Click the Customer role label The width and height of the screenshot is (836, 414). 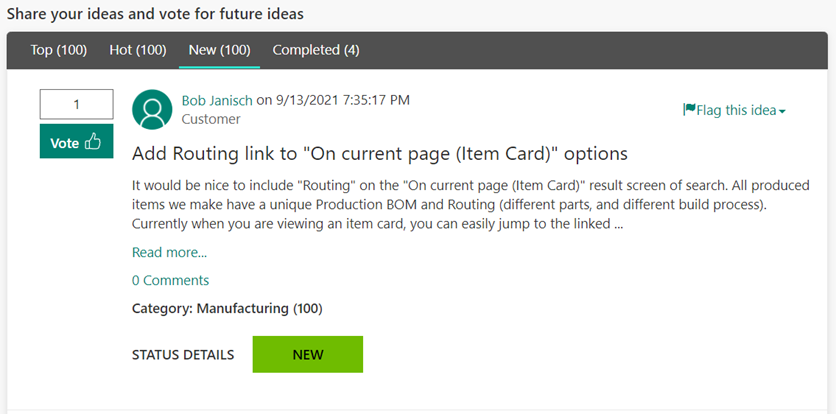211,119
